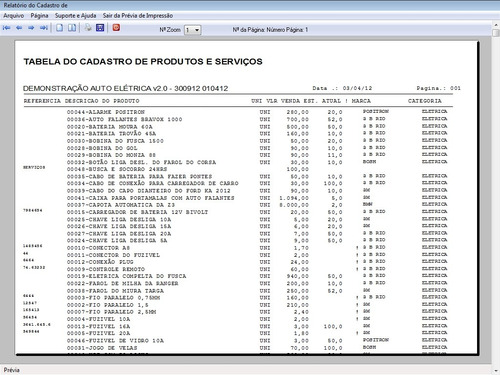Go to the next page arrow icon
The width and height of the screenshot is (500, 375).
[x=31, y=28]
